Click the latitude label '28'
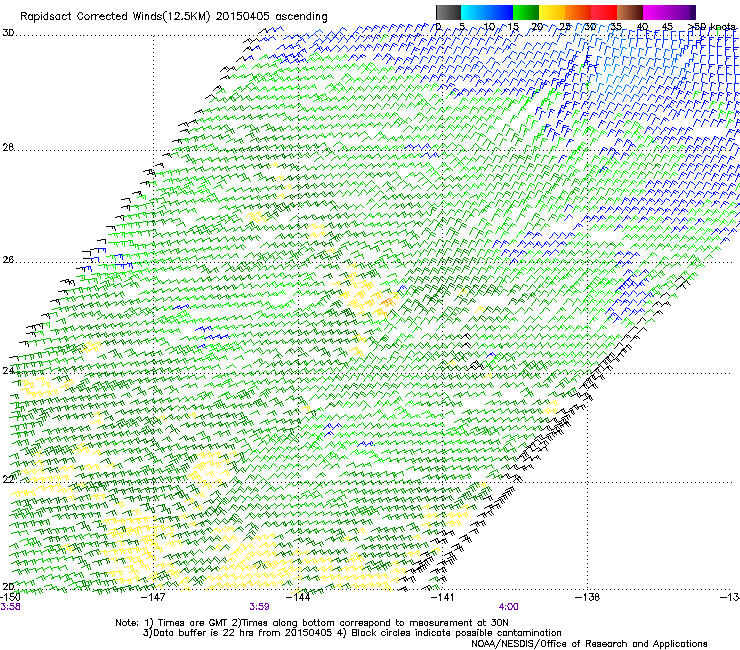740x650 pixels. coord(8,147)
